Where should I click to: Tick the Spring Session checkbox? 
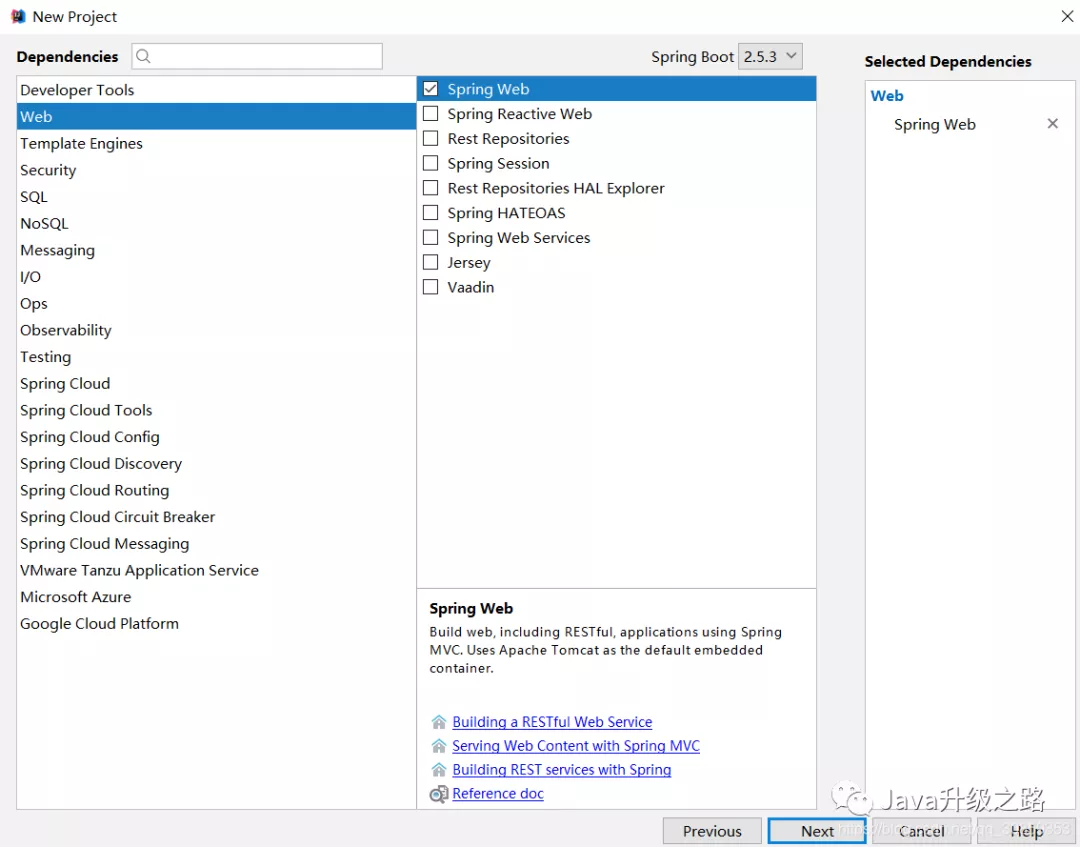pos(430,163)
